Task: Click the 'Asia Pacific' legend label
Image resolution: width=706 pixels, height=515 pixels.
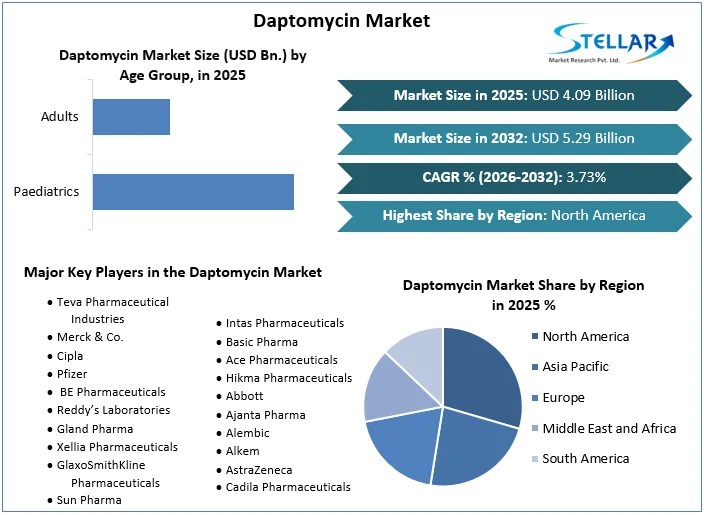Action: (575, 367)
